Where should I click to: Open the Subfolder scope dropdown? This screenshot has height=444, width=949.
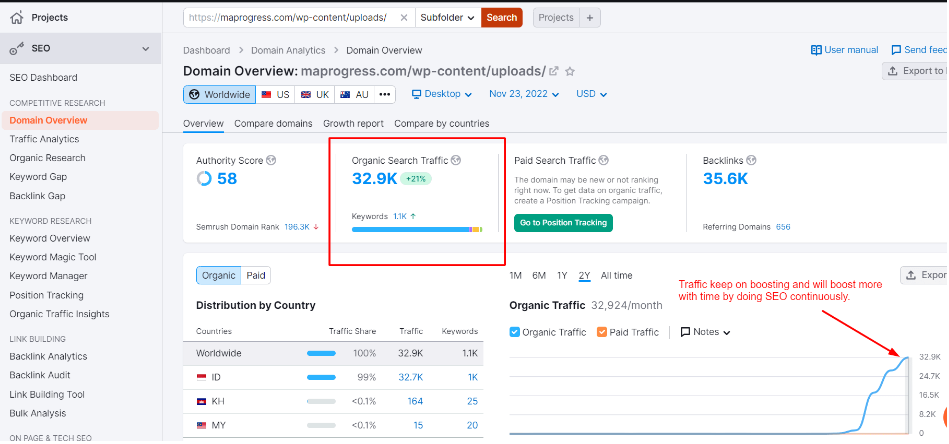[x=448, y=18]
